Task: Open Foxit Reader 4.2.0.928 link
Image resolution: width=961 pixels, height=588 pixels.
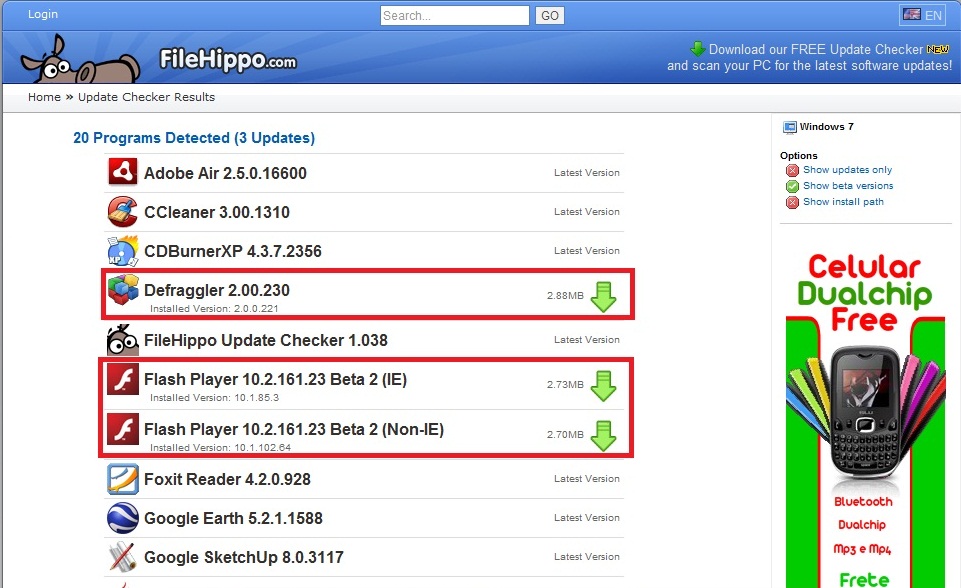Action: coord(227,479)
